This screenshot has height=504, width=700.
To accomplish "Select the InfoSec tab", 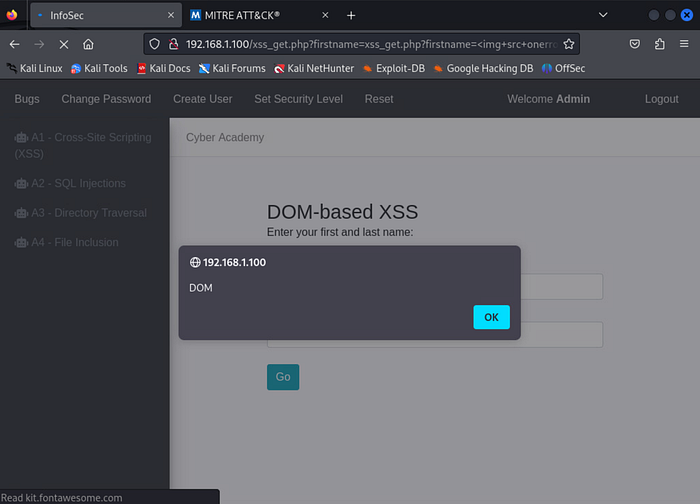I will 106,15.
